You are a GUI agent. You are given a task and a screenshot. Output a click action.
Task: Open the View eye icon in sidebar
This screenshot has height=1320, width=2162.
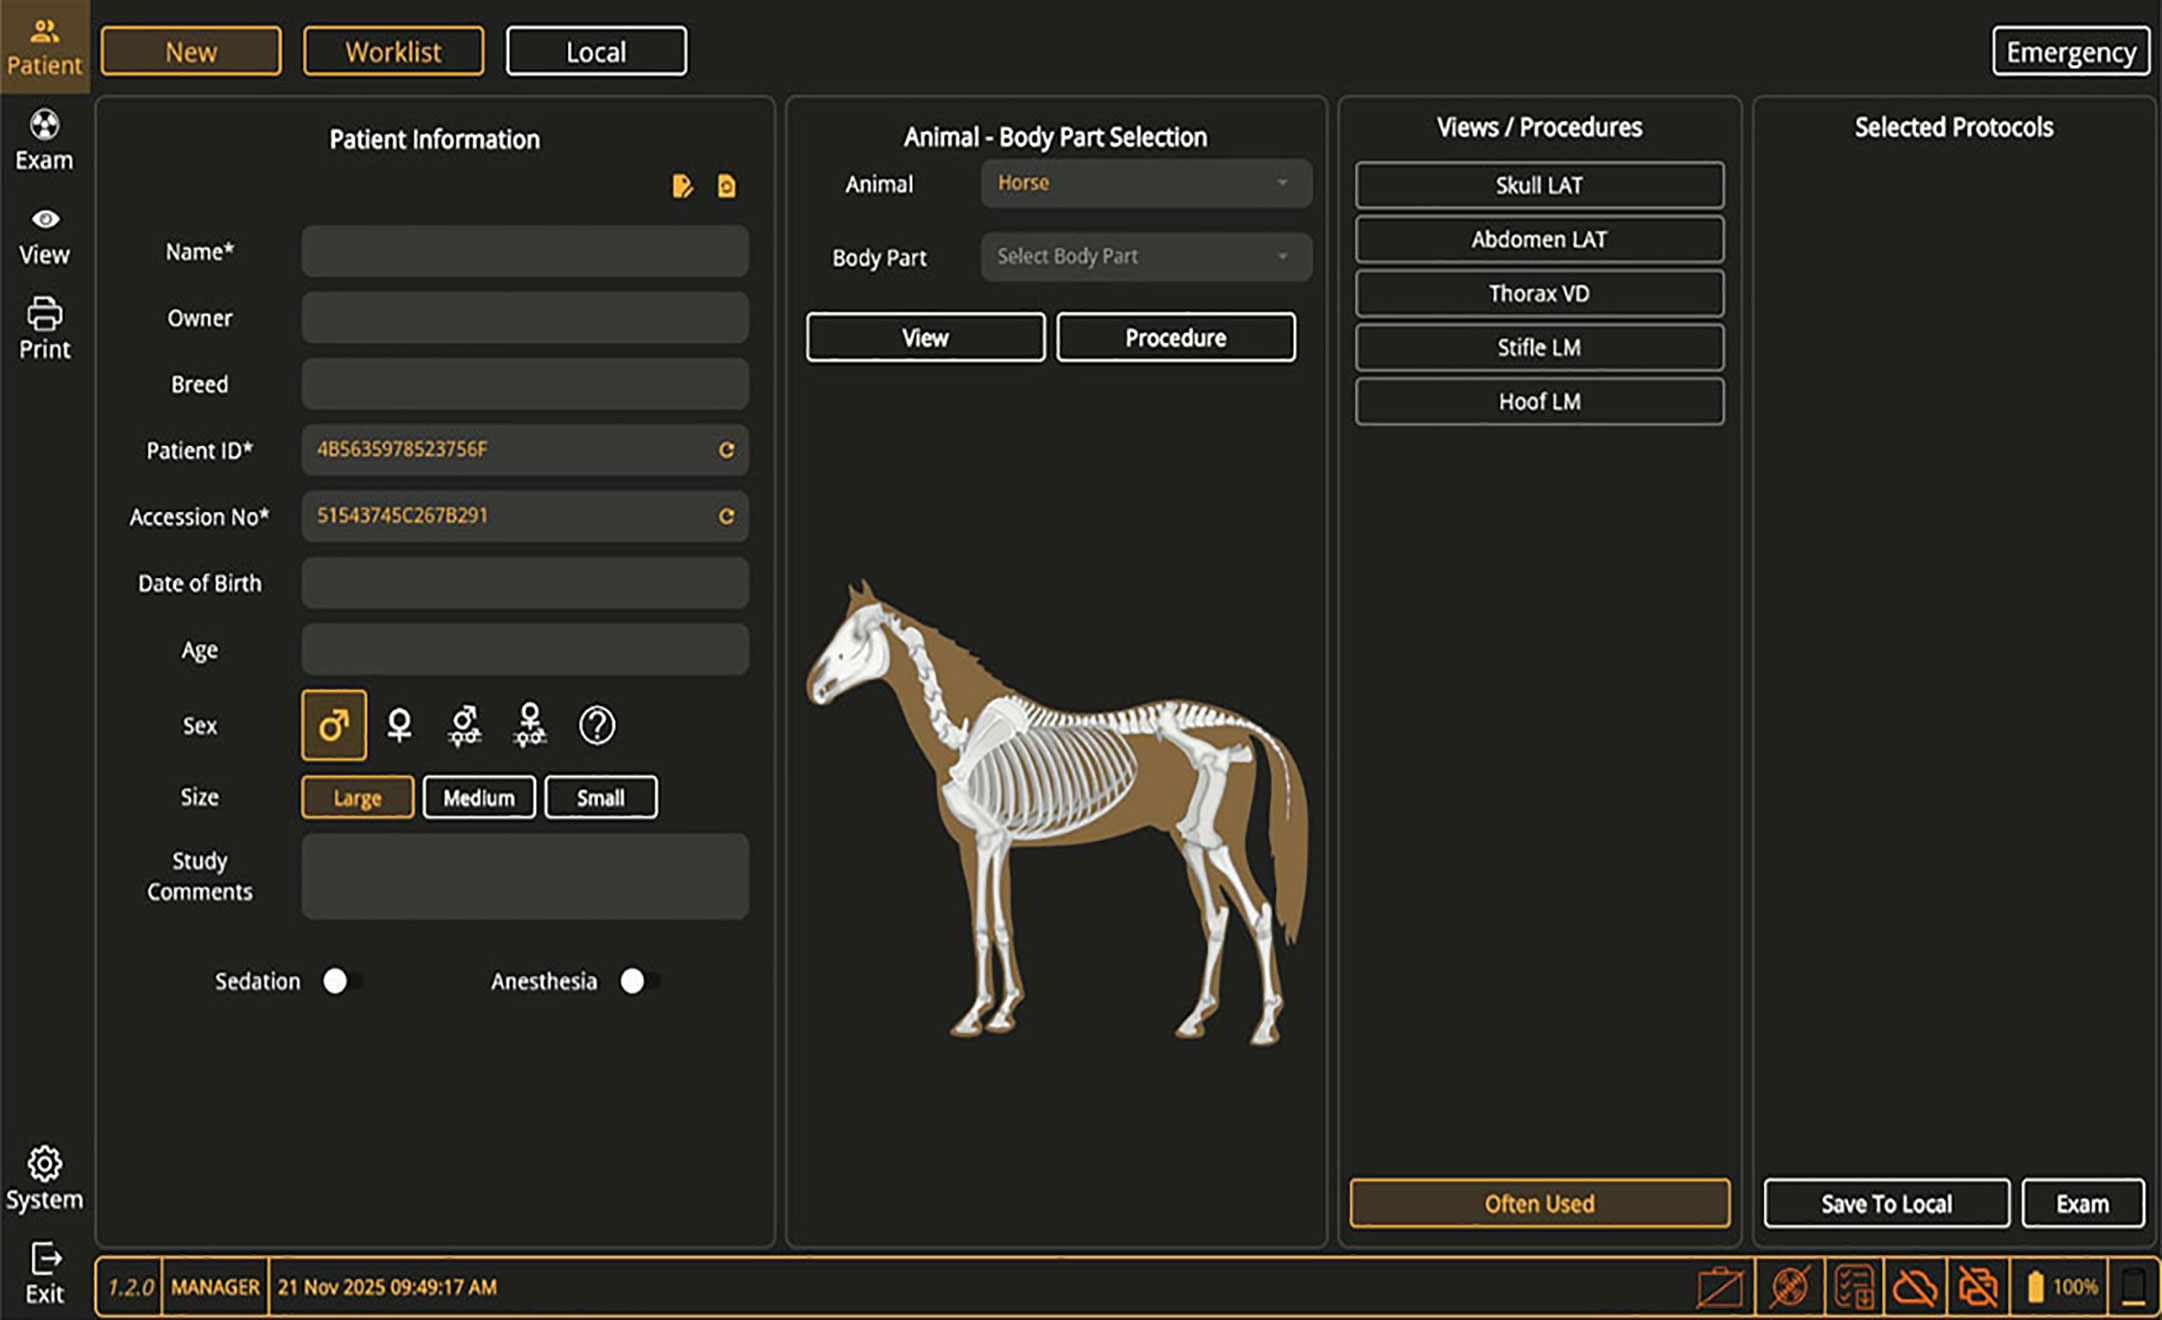tap(44, 219)
